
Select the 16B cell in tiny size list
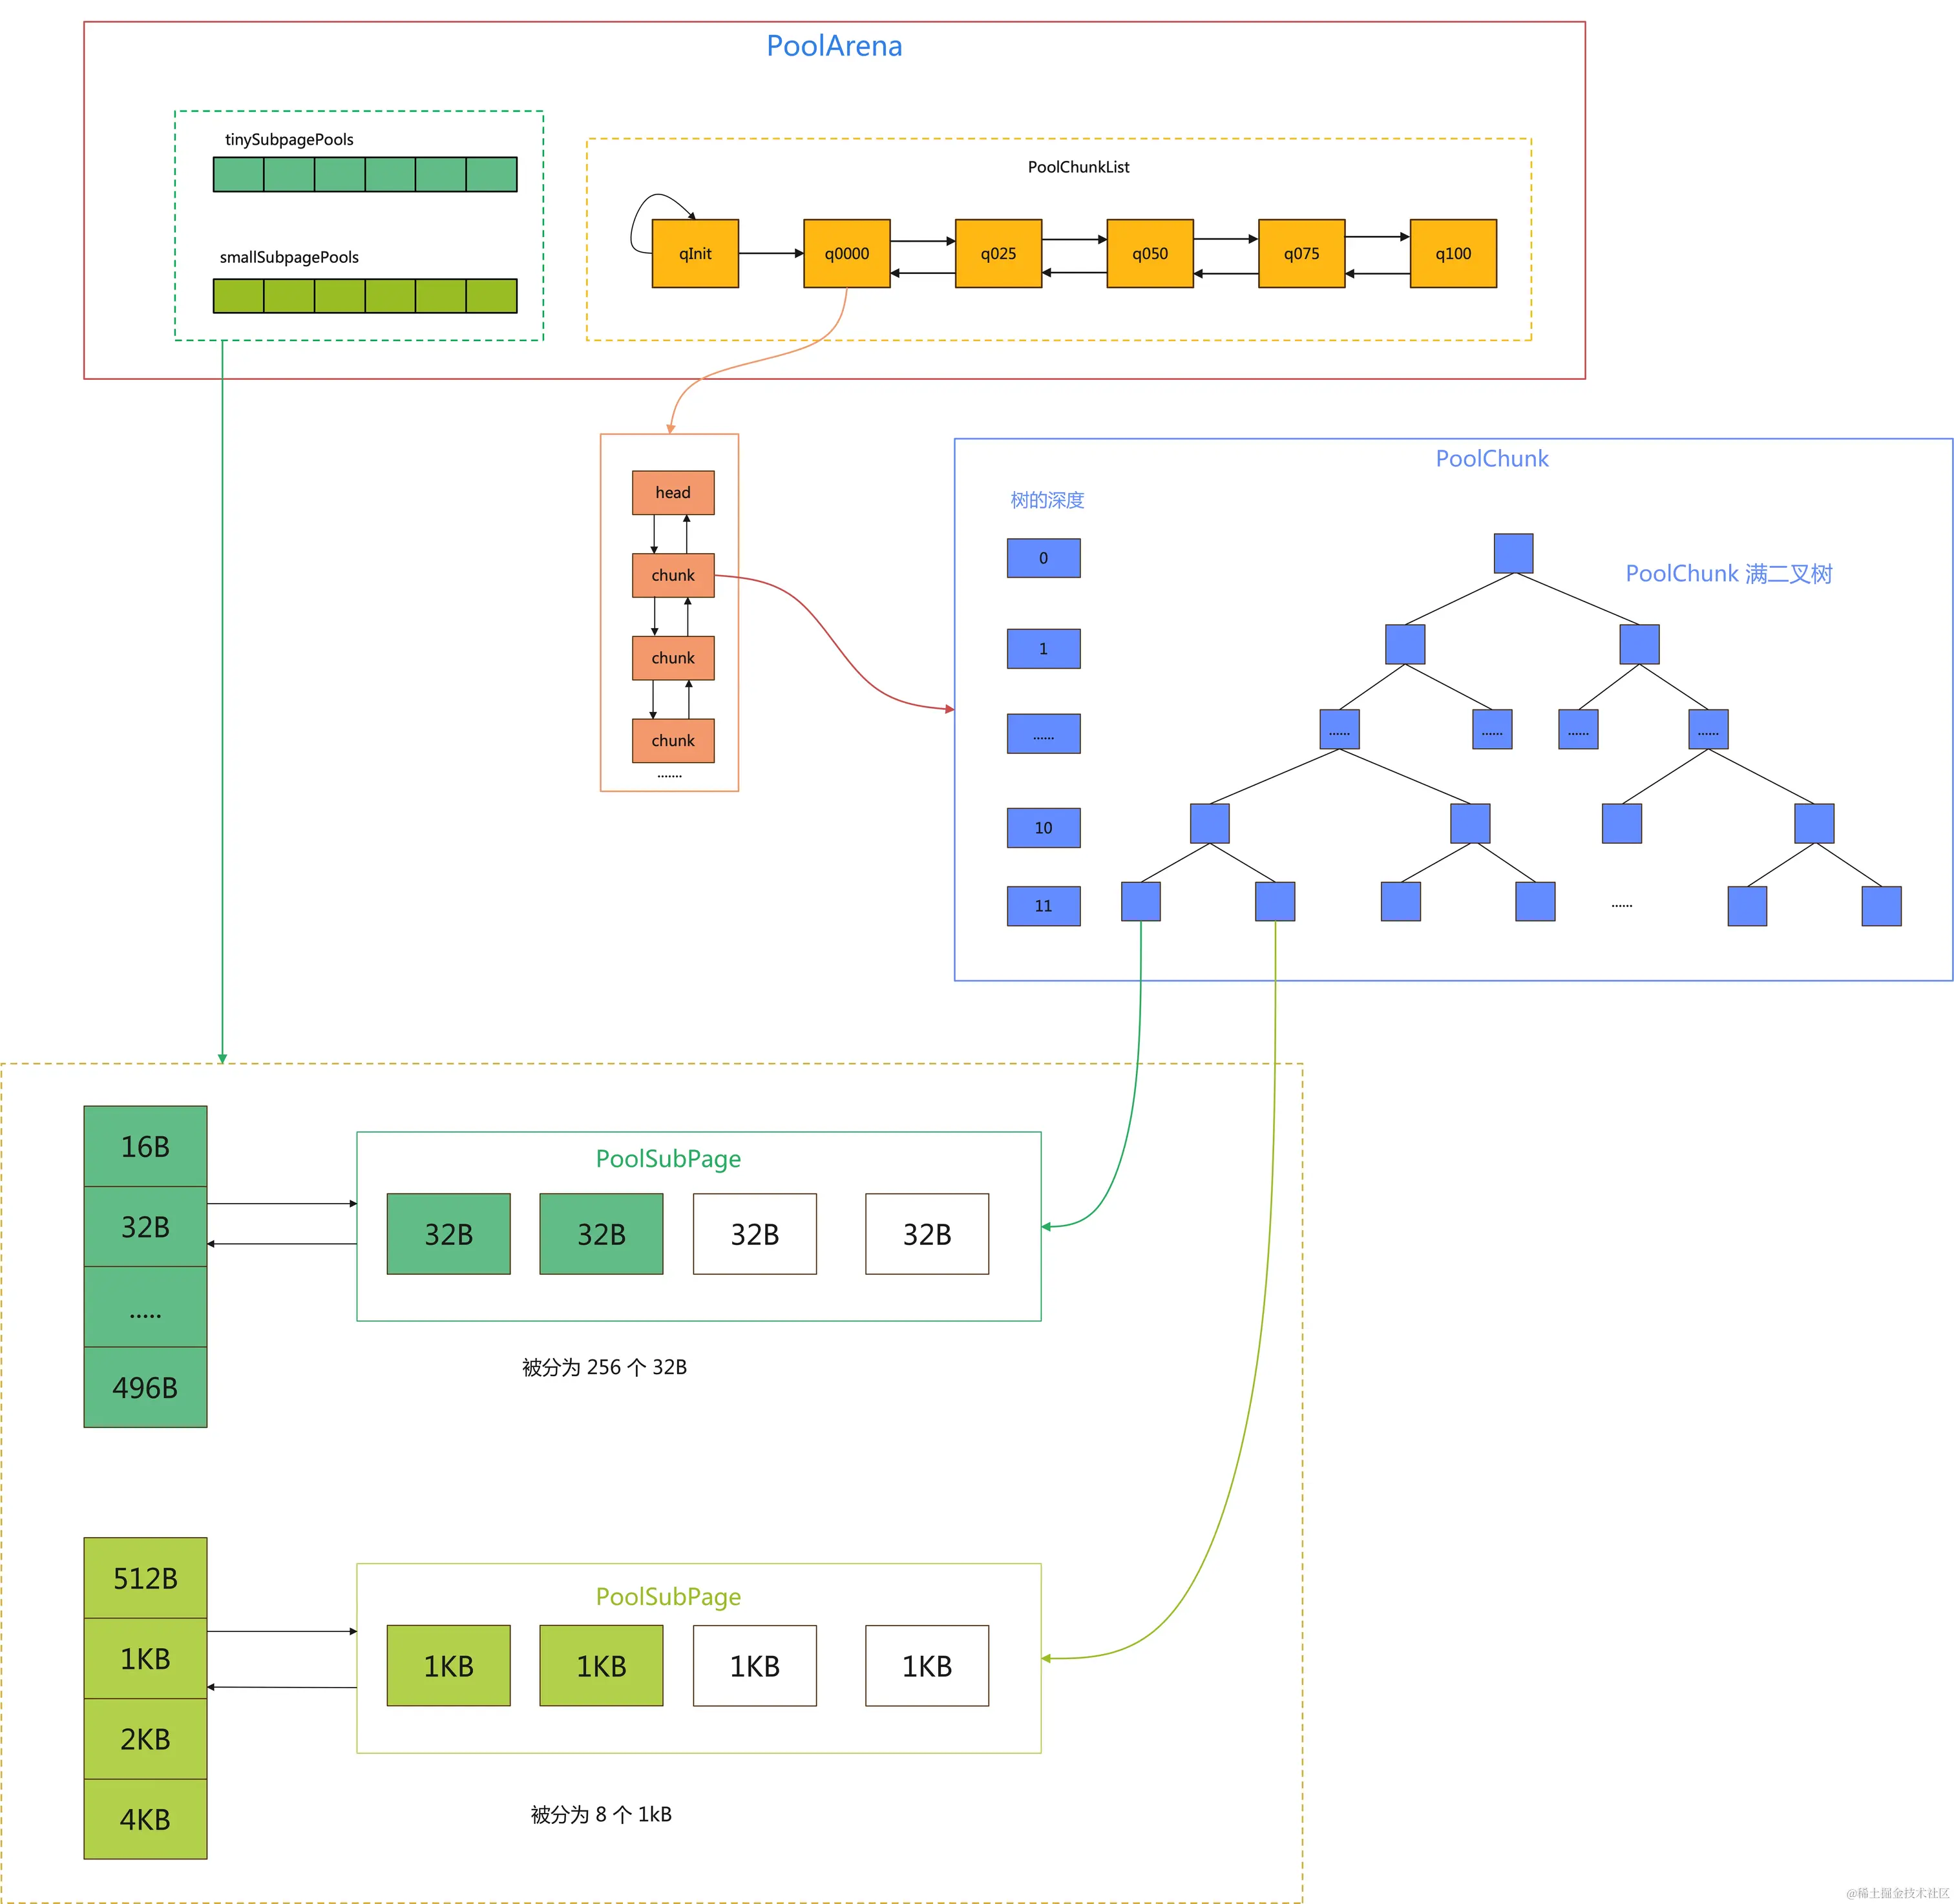(145, 1146)
